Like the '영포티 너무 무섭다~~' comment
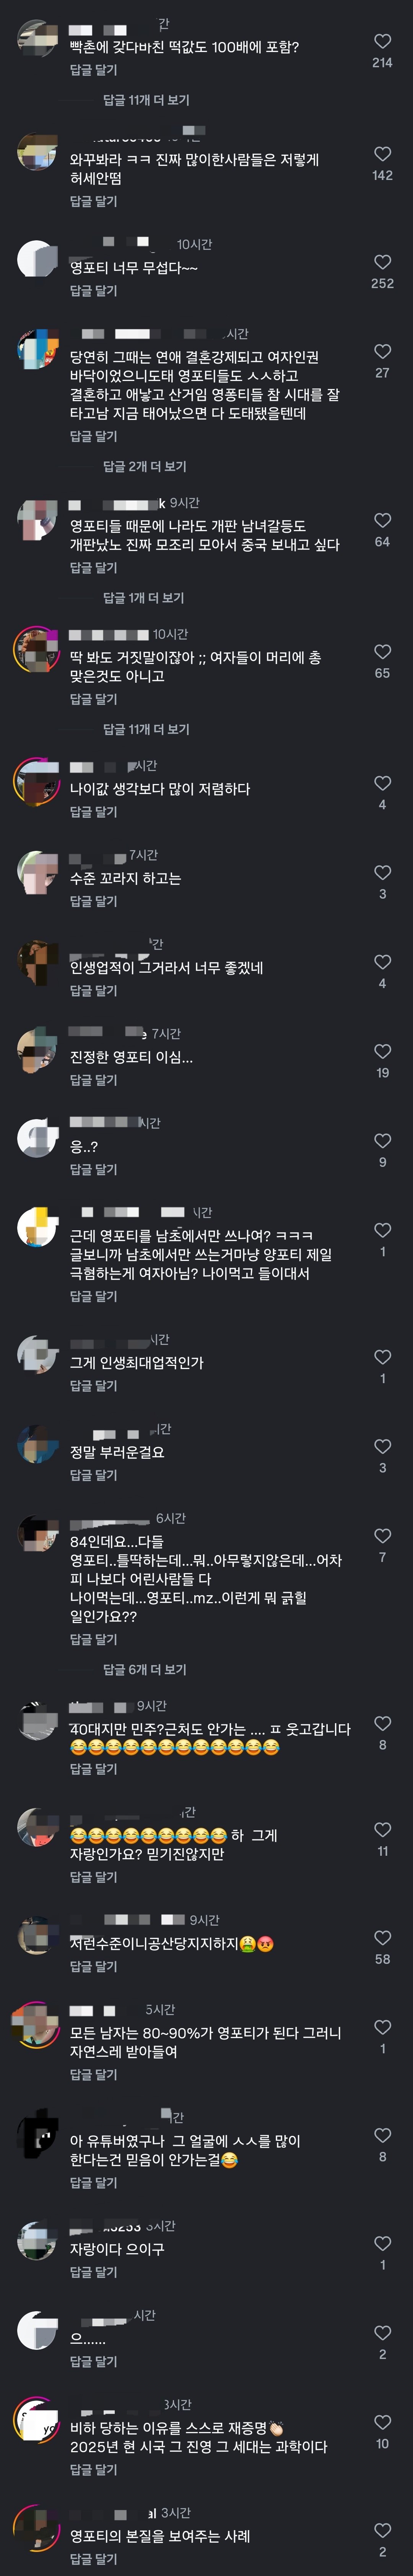 [382, 262]
